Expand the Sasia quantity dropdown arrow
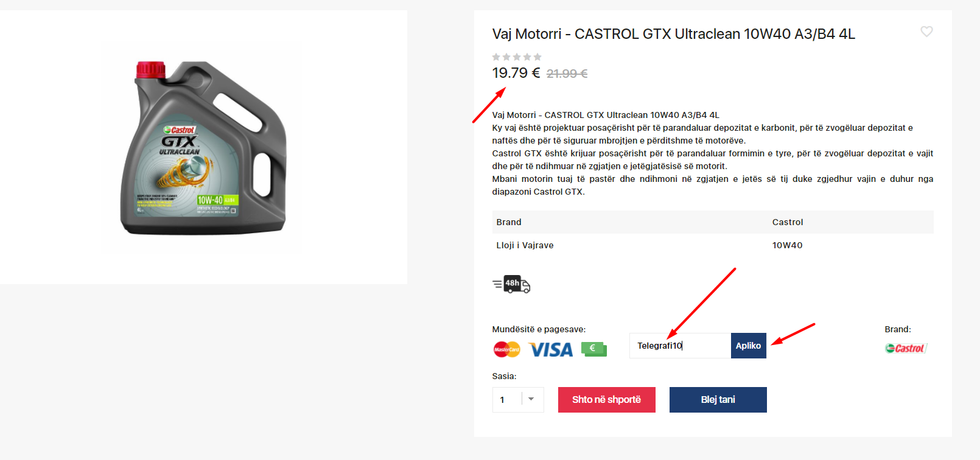980x460 pixels. click(x=531, y=399)
